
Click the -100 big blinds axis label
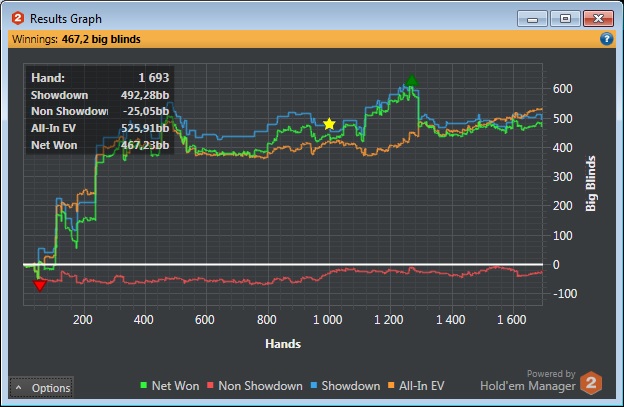[x=565, y=294]
